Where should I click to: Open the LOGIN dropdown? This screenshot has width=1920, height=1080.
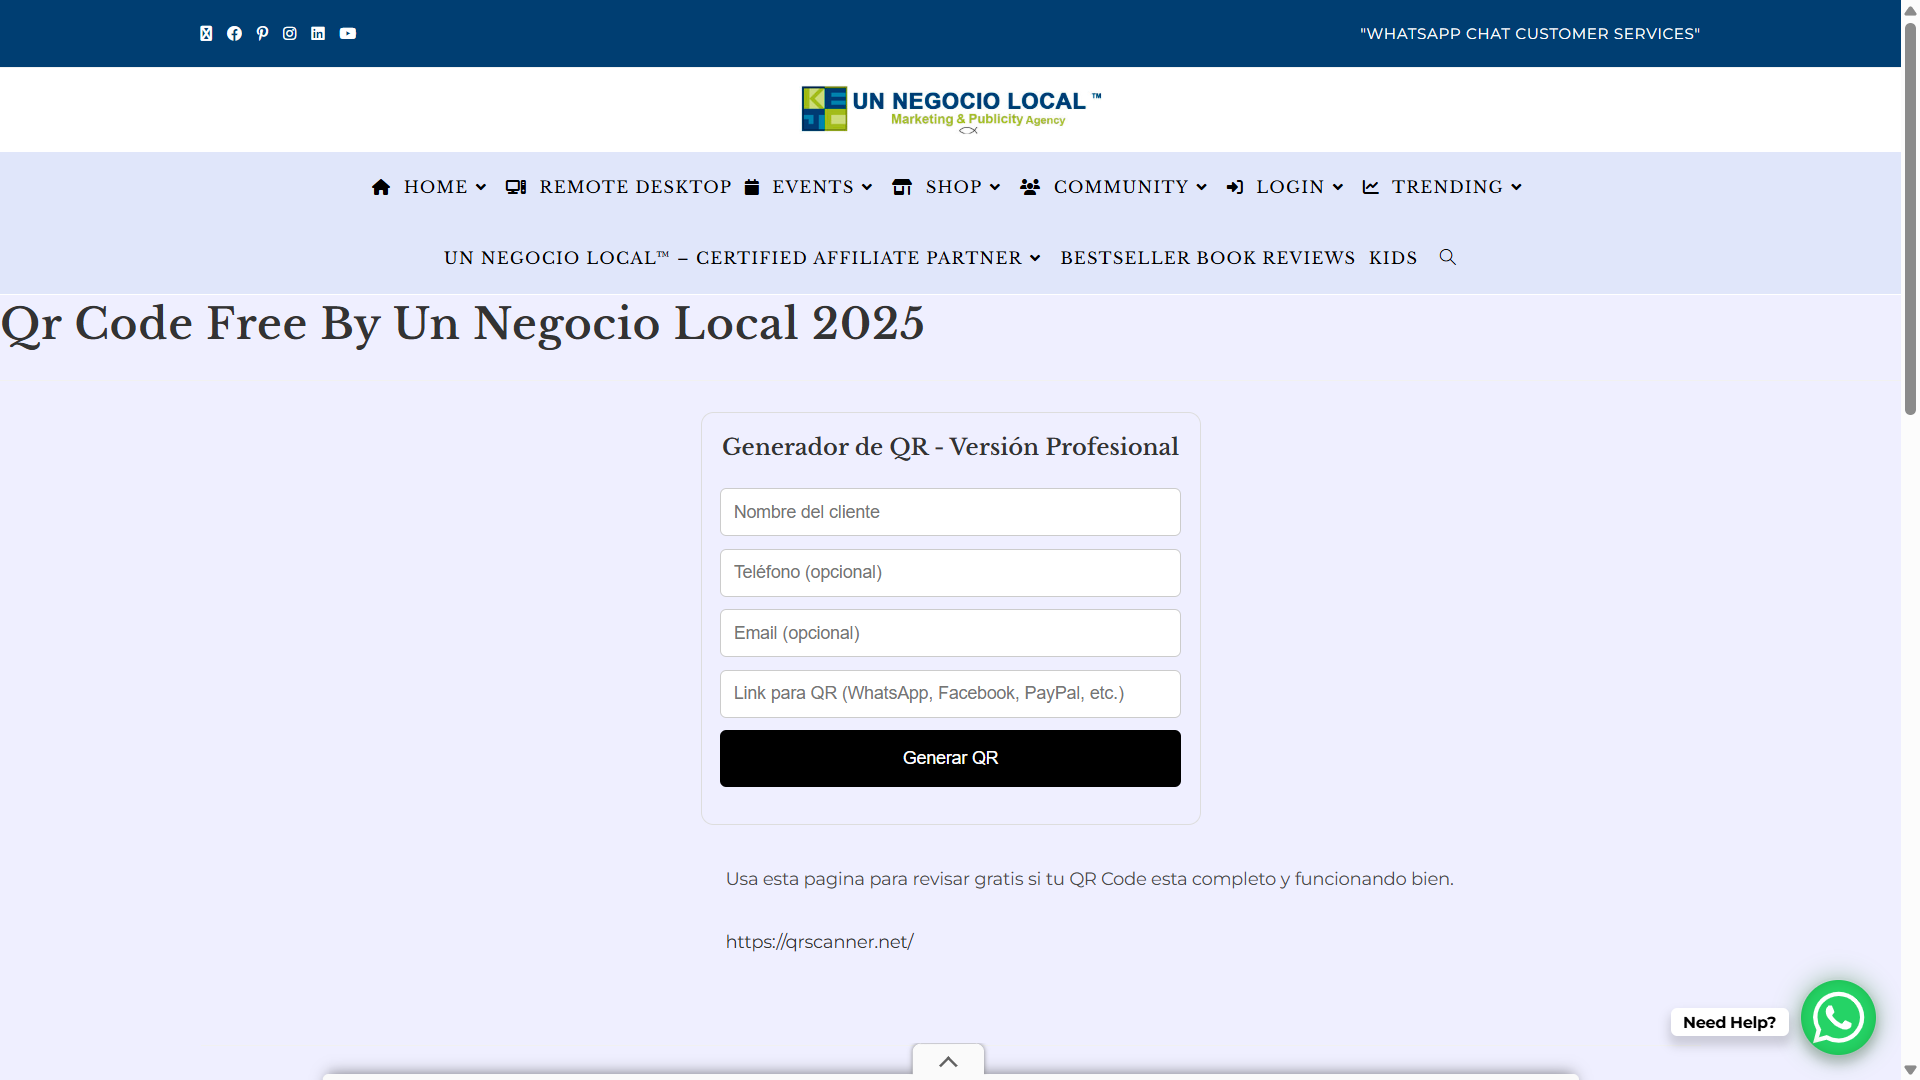point(1288,187)
